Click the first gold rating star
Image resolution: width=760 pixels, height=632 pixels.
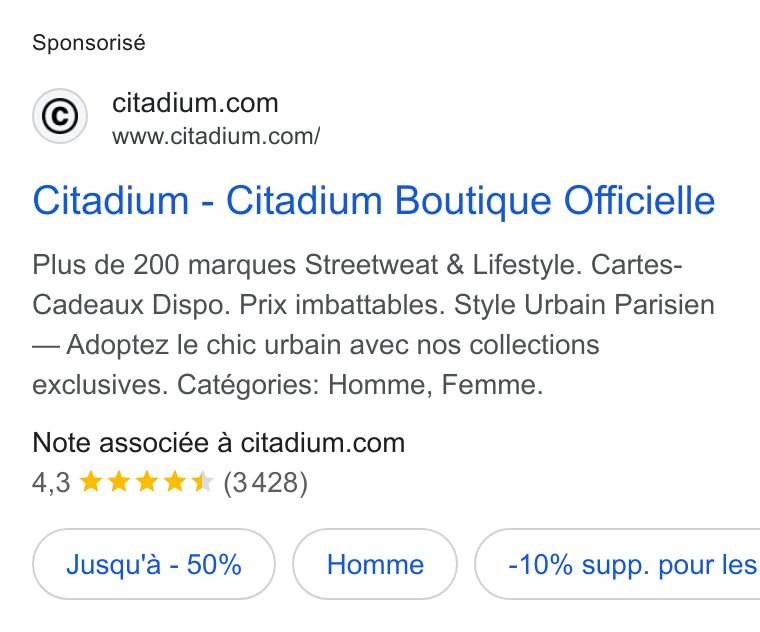(x=91, y=482)
